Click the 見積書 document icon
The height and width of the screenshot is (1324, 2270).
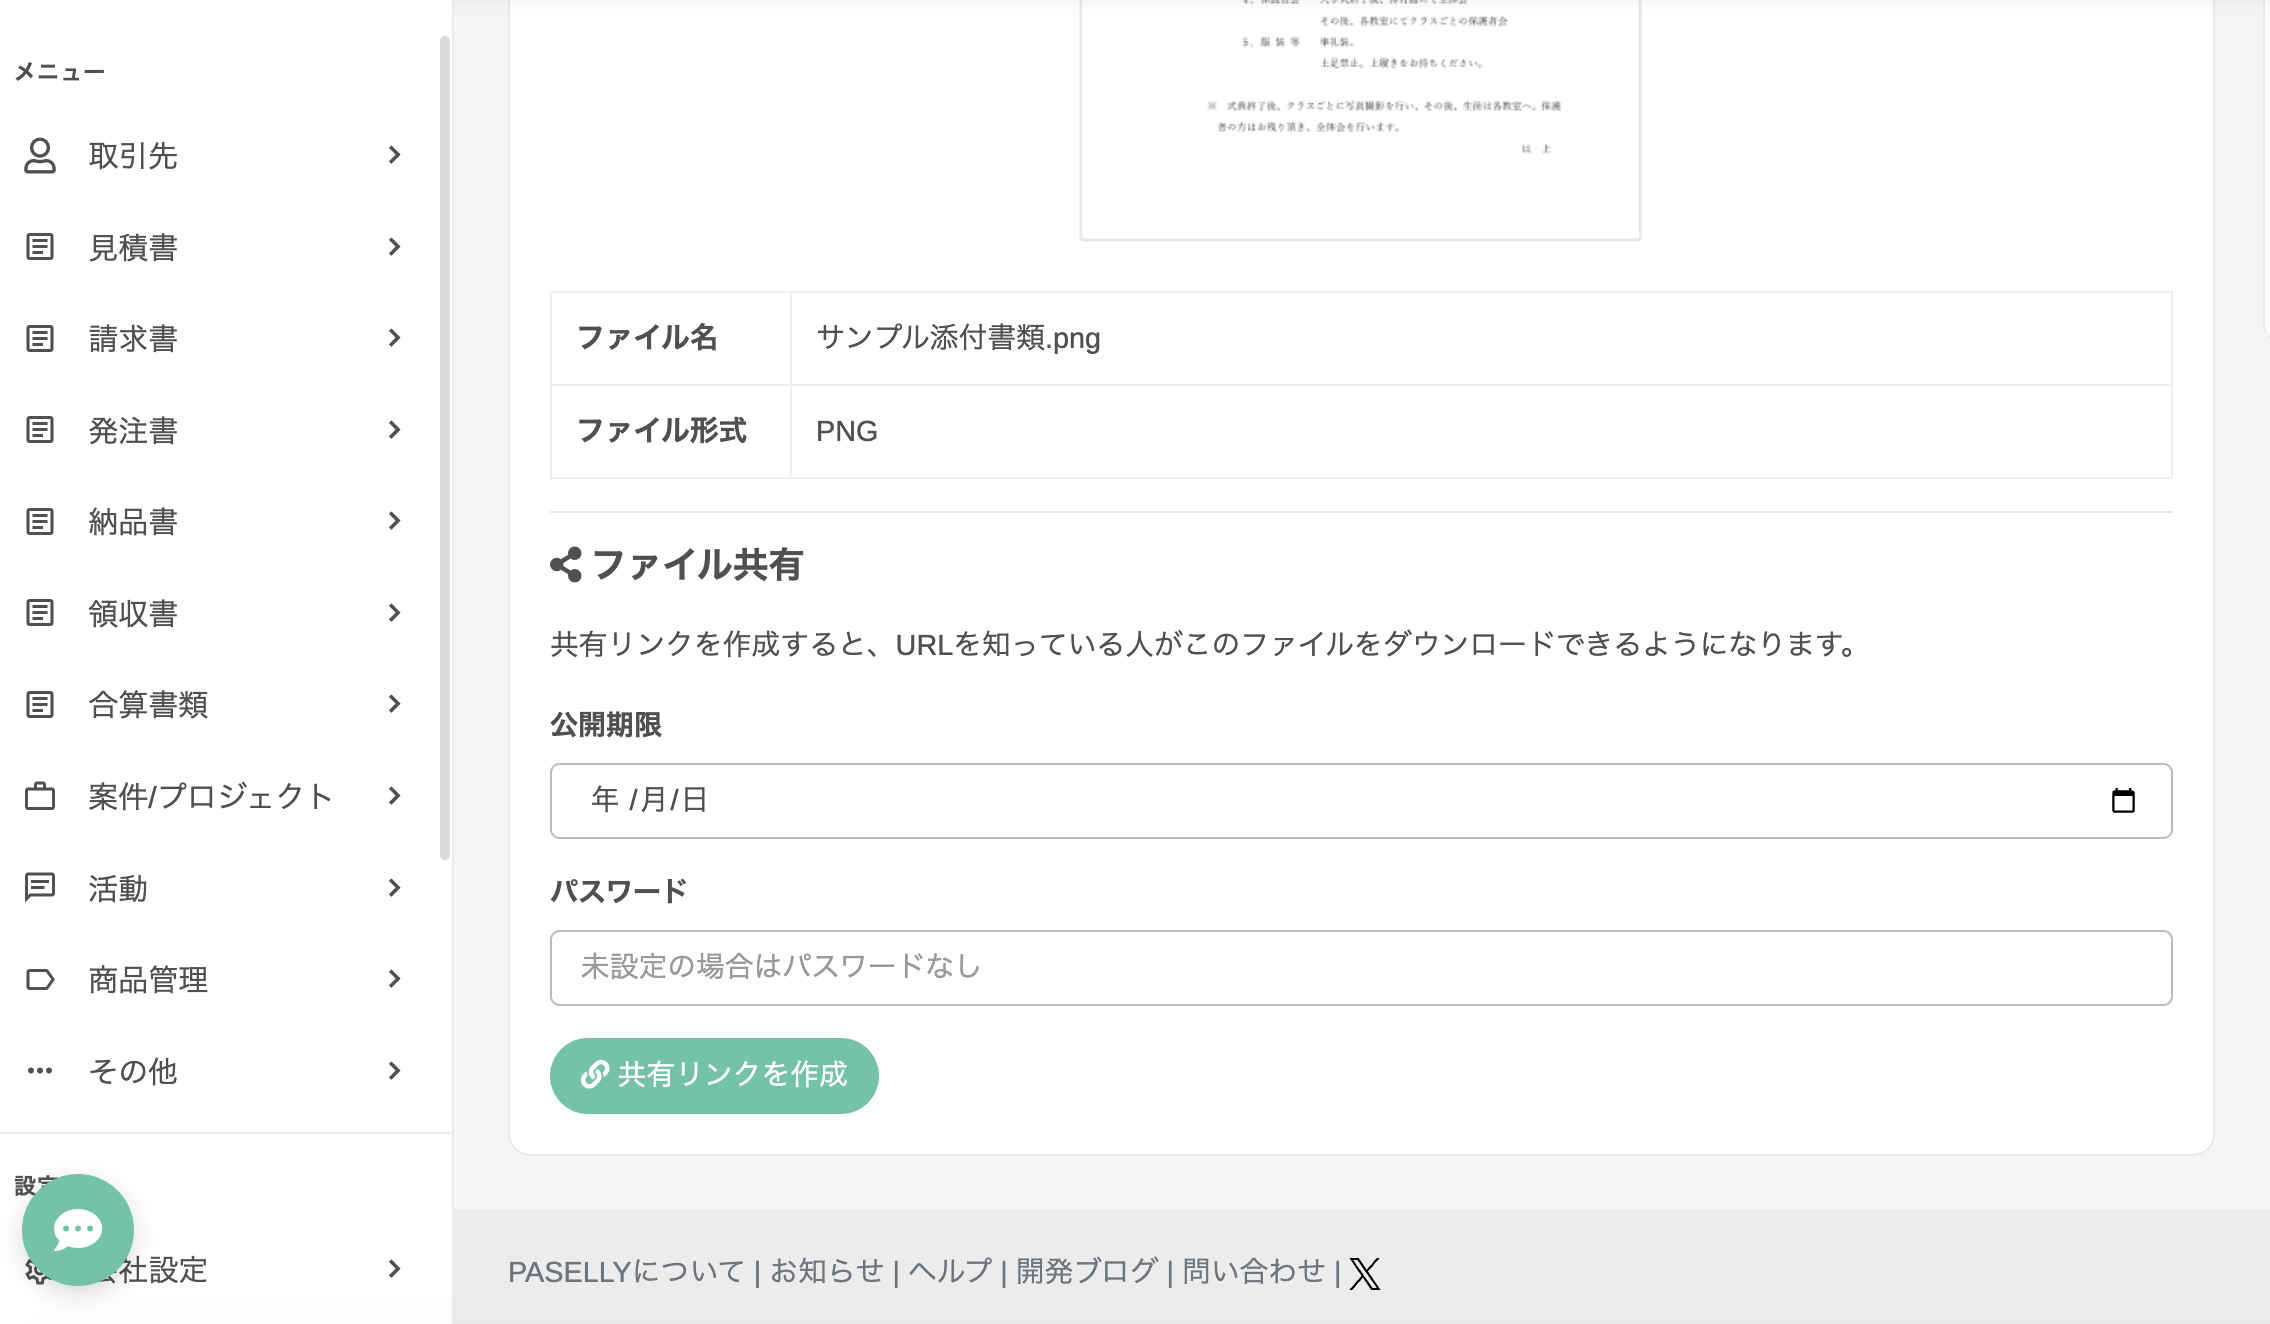coord(40,247)
